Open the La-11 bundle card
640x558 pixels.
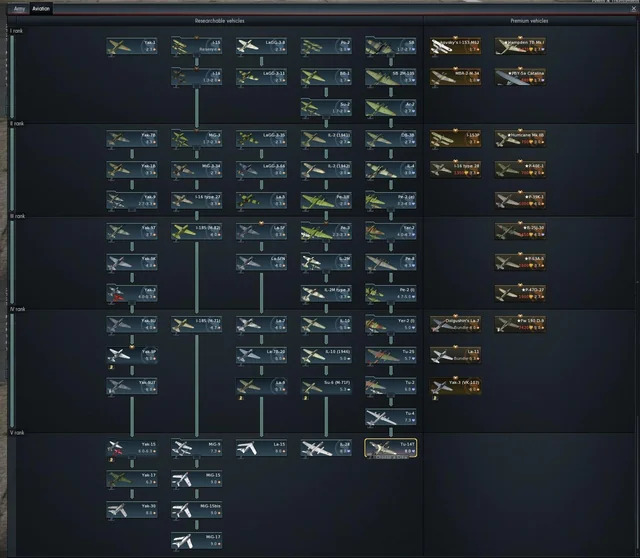[x=456, y=356]
